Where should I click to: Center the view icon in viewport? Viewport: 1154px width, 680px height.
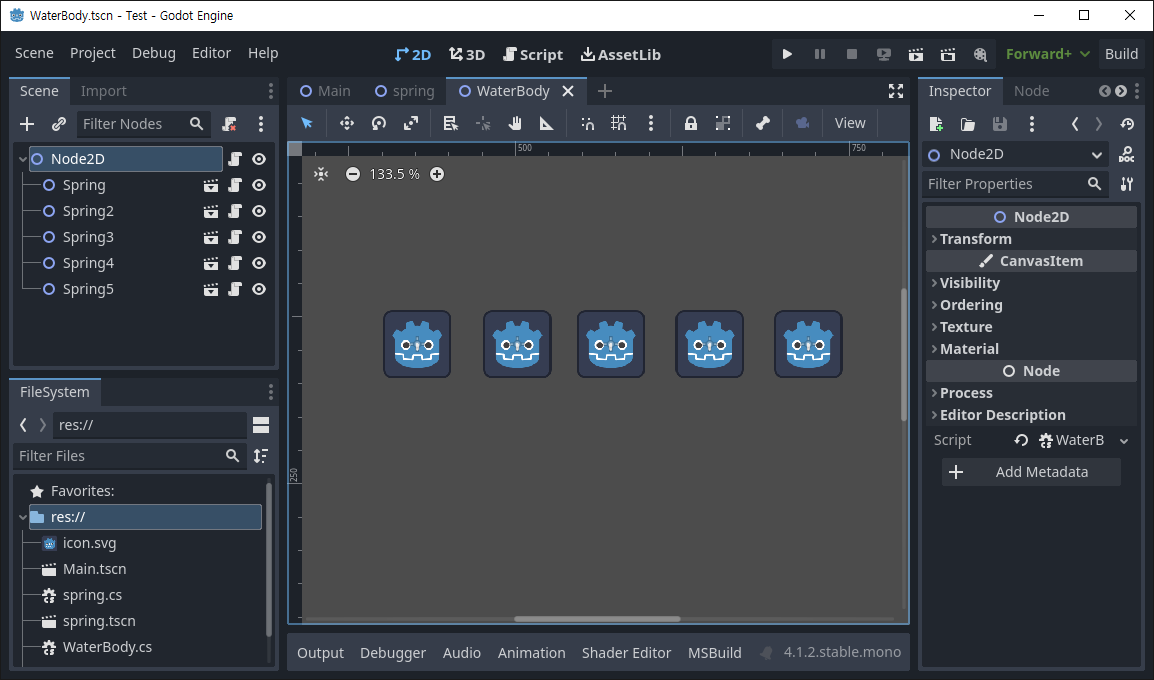[x=321, y=174]
